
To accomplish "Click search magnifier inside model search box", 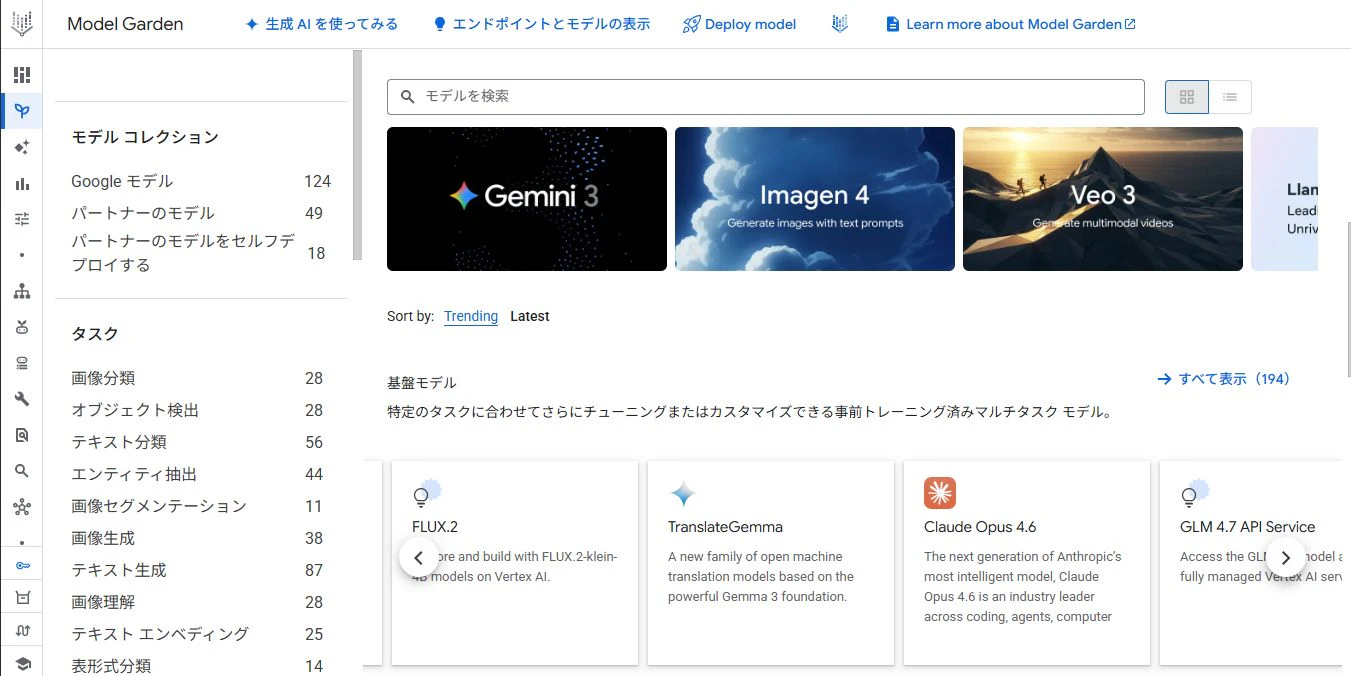I will (408, 97).
